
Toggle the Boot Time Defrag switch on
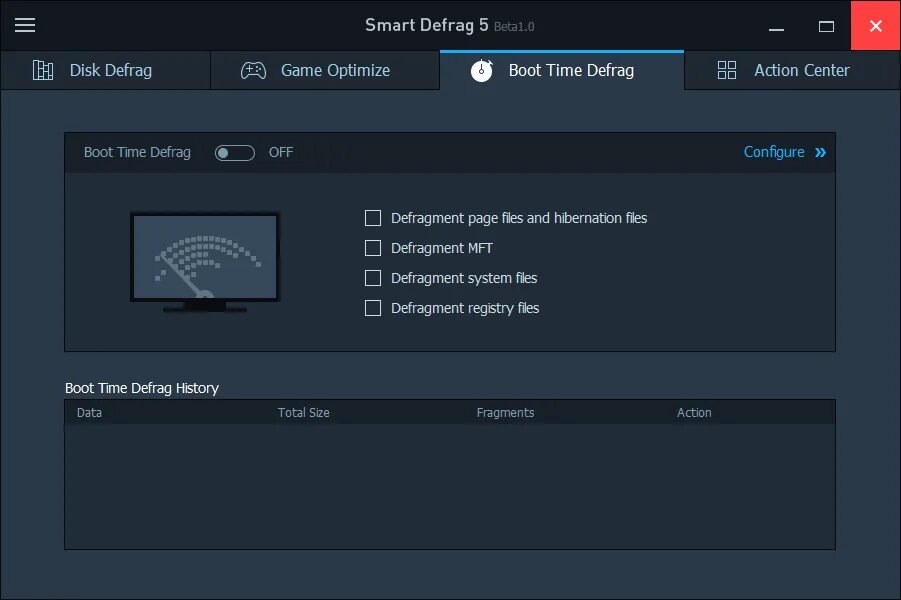[234, 152]
